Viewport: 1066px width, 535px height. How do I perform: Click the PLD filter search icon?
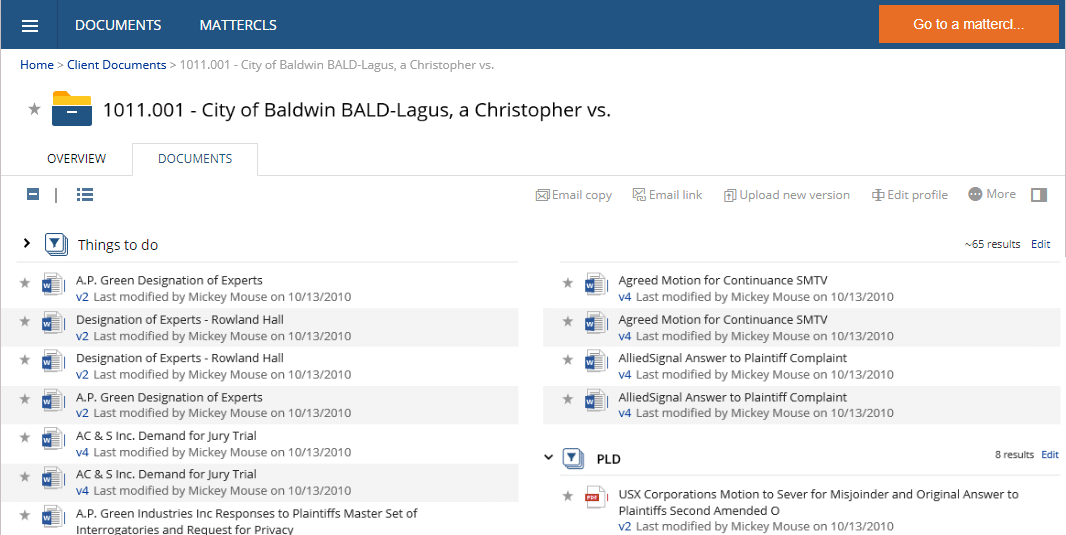pos(574,459)
